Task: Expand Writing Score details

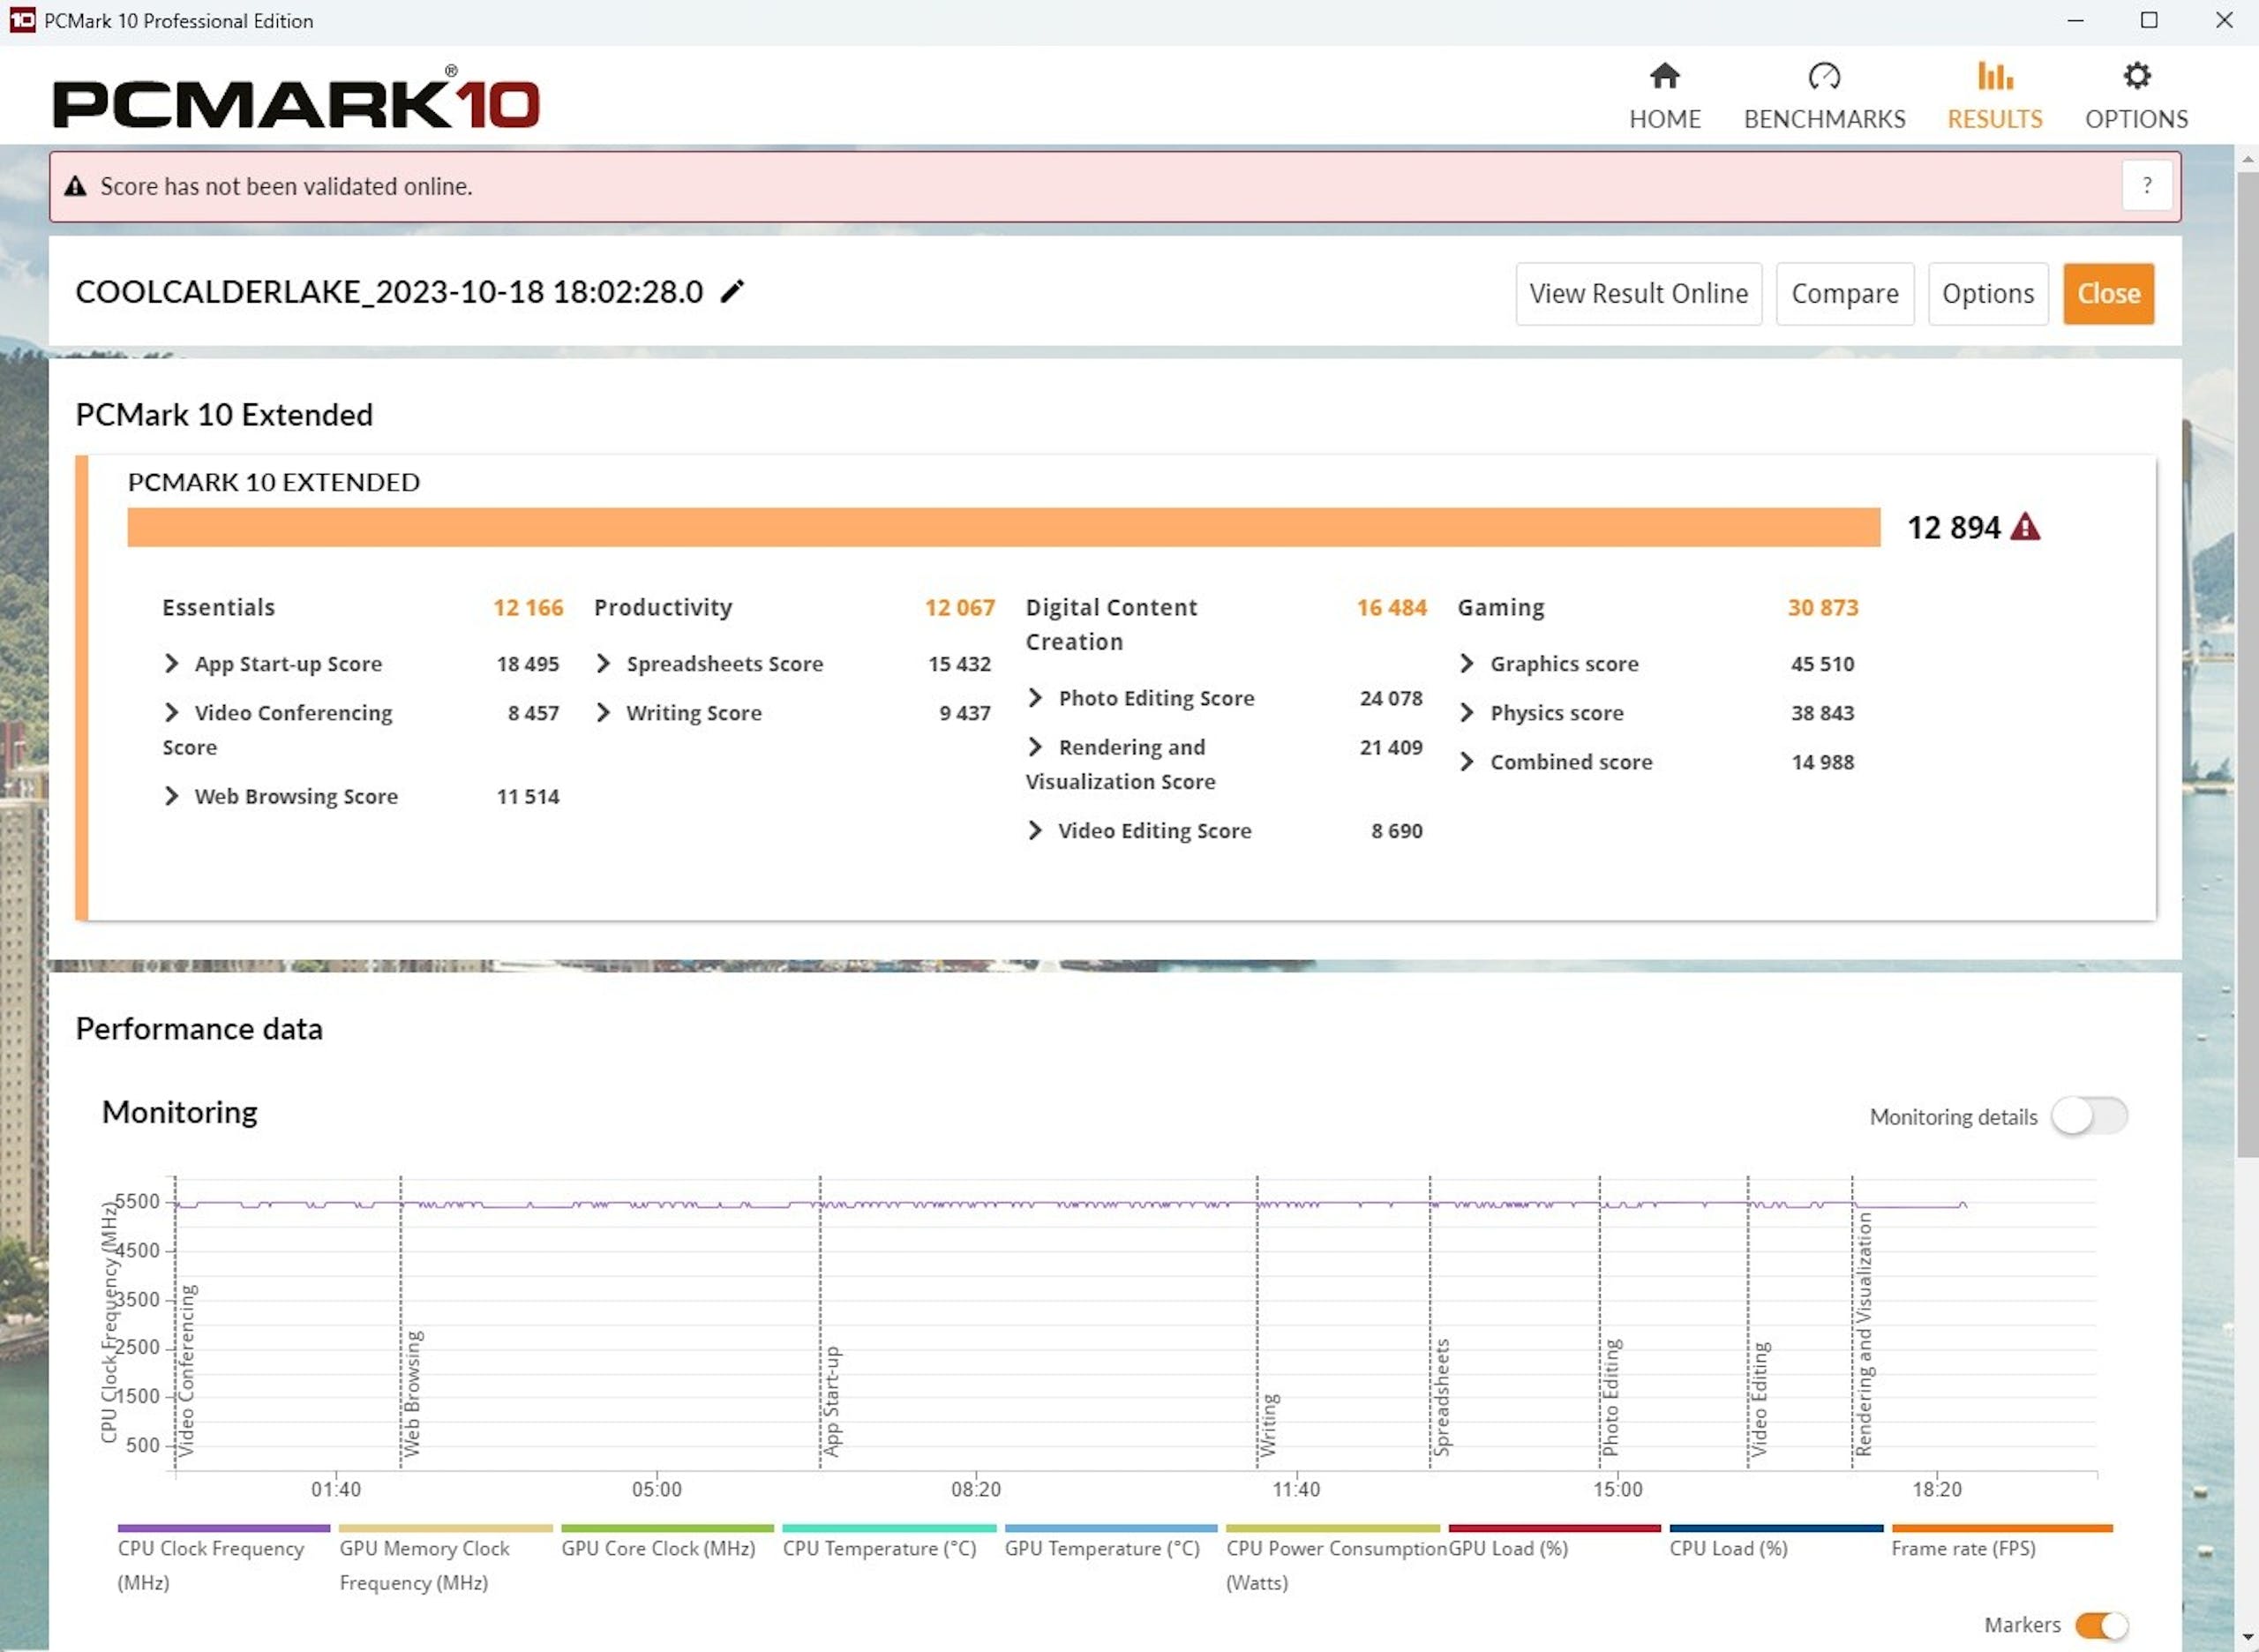Action: 603,713
